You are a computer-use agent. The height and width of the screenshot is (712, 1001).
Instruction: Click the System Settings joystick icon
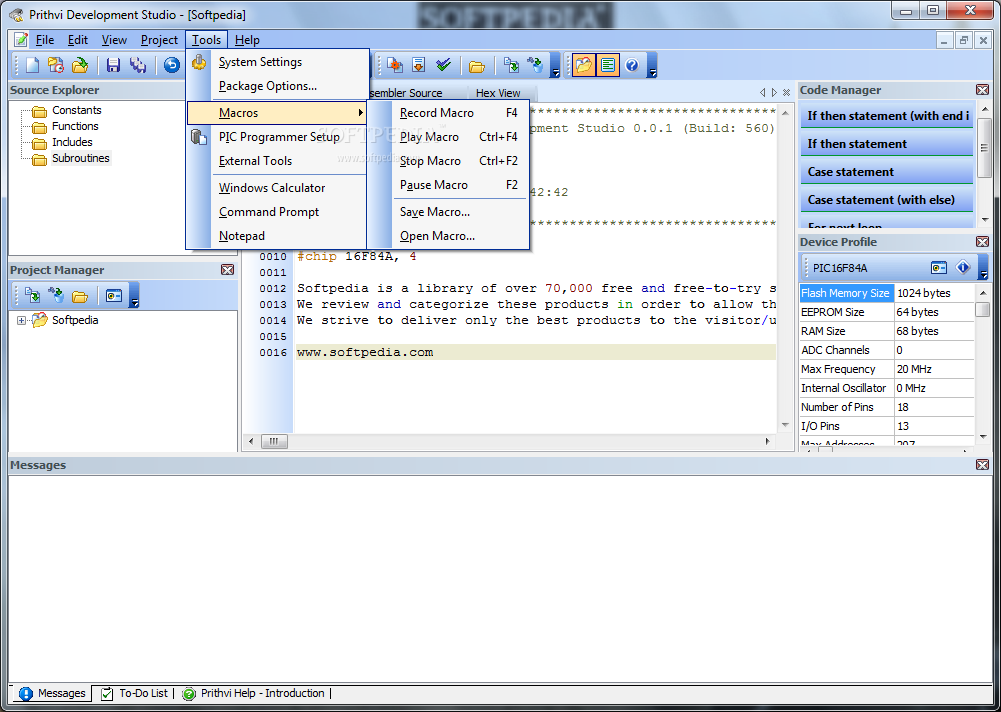click(x=199, y=62)
